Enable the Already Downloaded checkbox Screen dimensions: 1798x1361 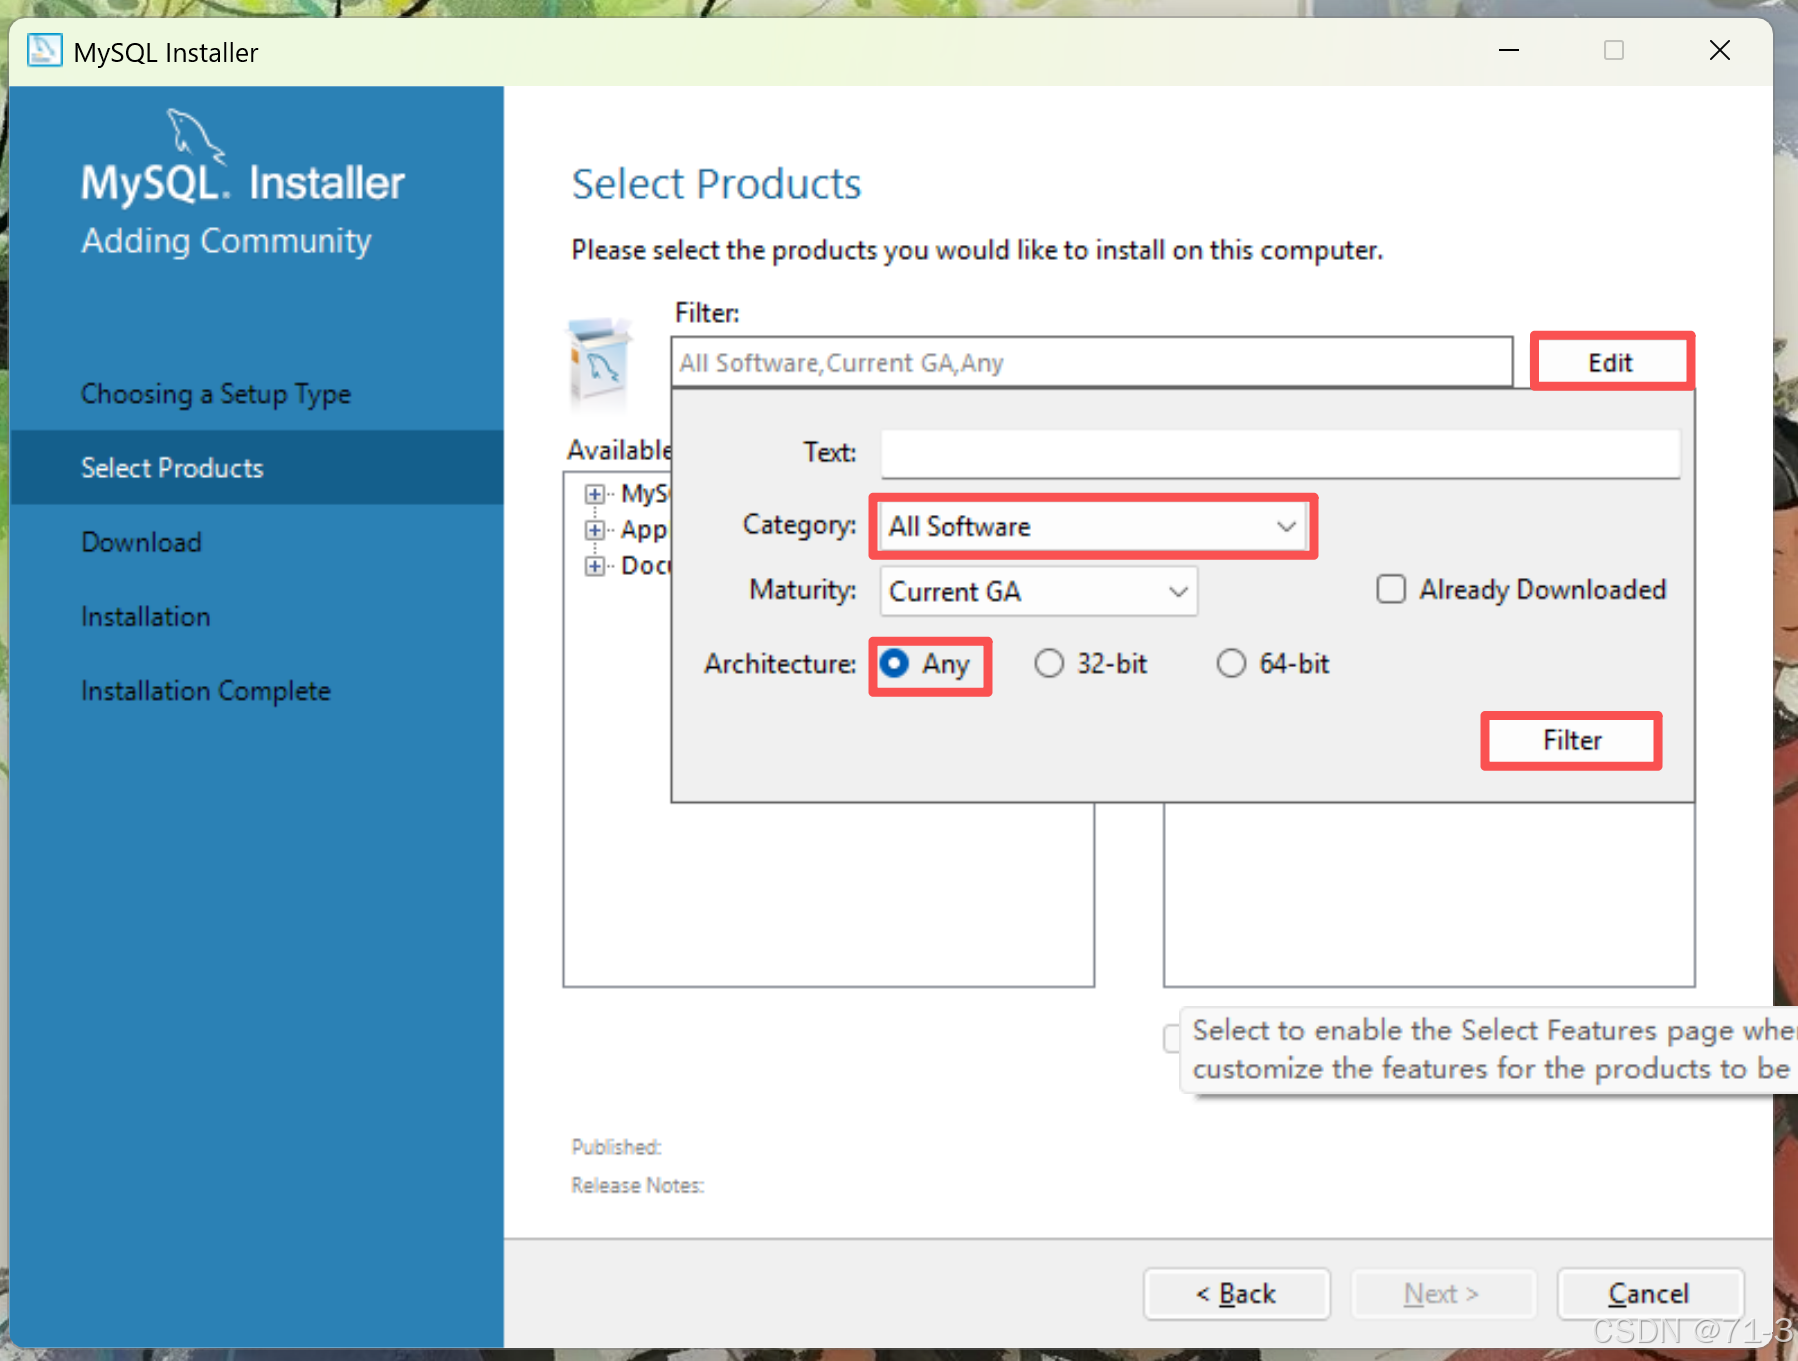pyautogui.click(x=1391, y=589)
